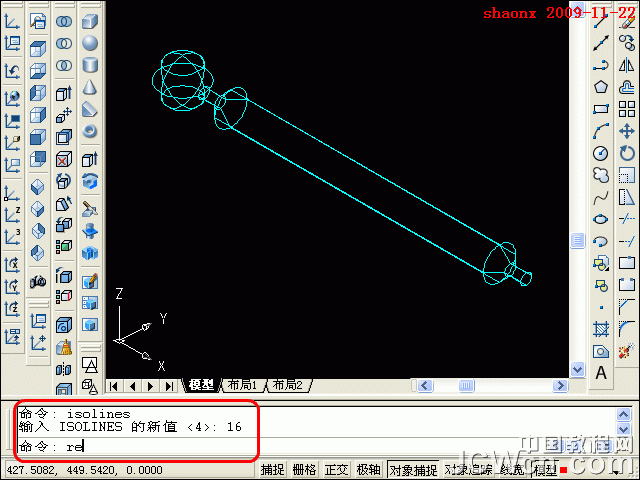Screen dimensions: 640x480
Task: Toggle 捕捉 snap mode in status bar
Action: [x=272, y=470]
